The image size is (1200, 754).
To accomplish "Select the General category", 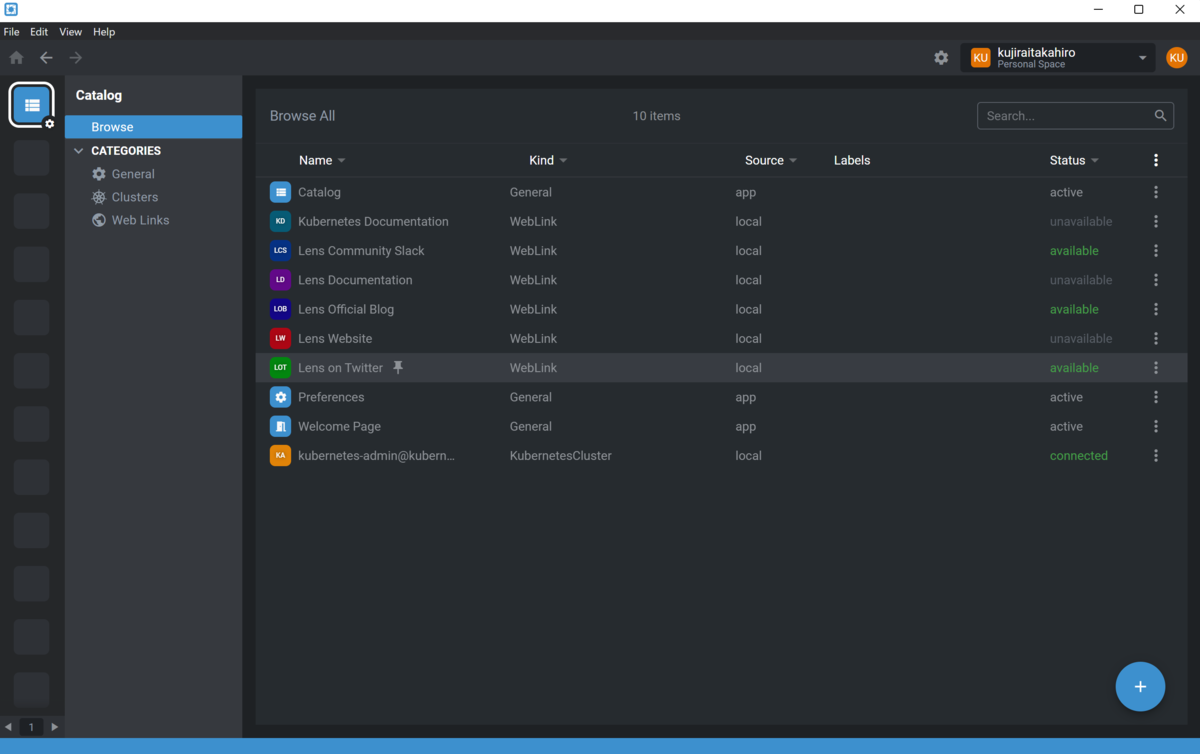I will click(133, 174).
